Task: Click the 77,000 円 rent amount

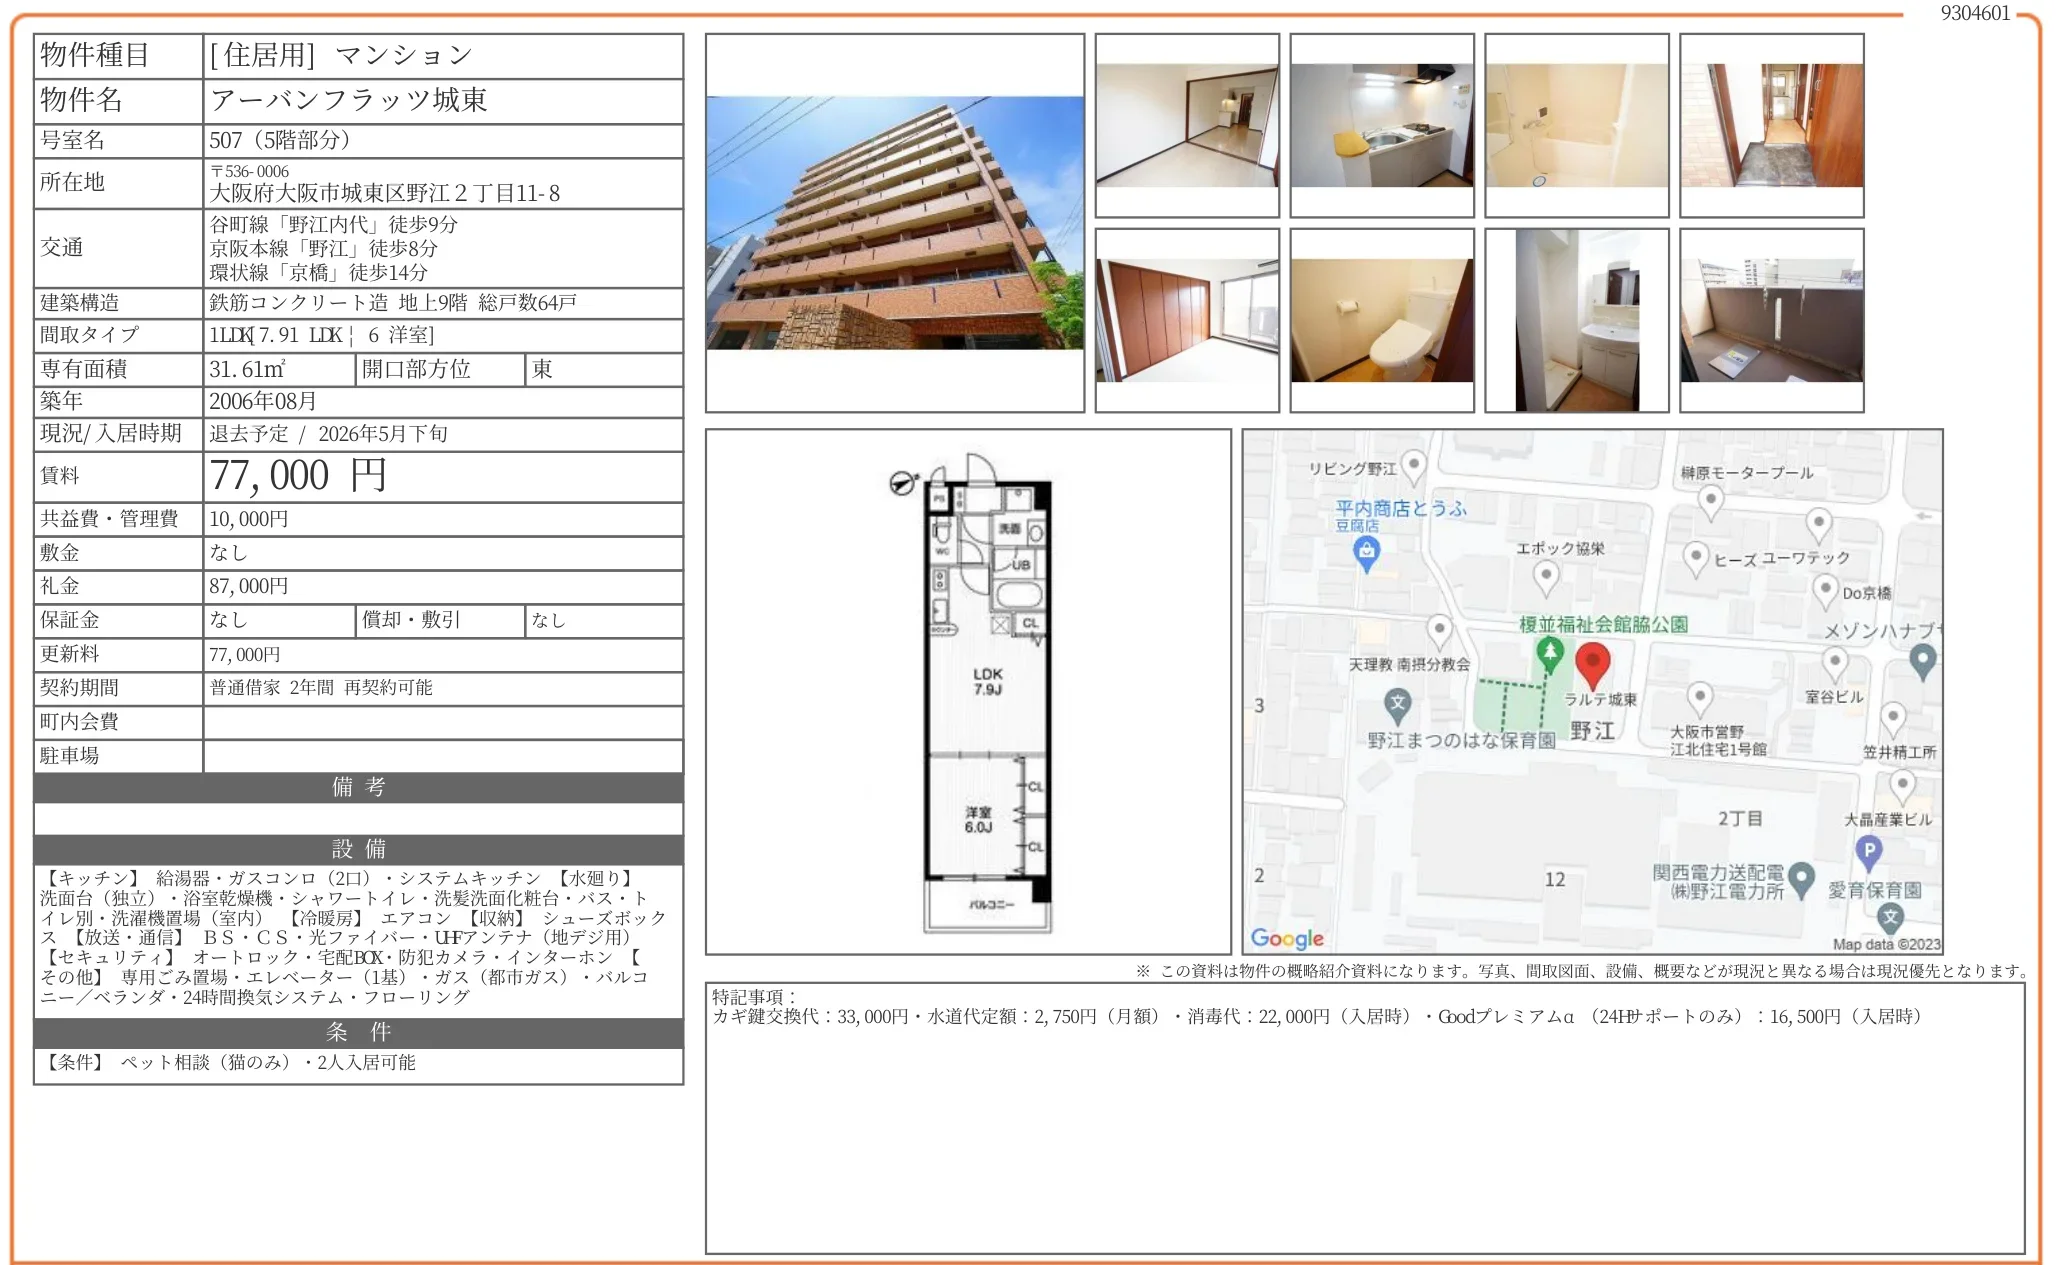Action: pos(297,476)
